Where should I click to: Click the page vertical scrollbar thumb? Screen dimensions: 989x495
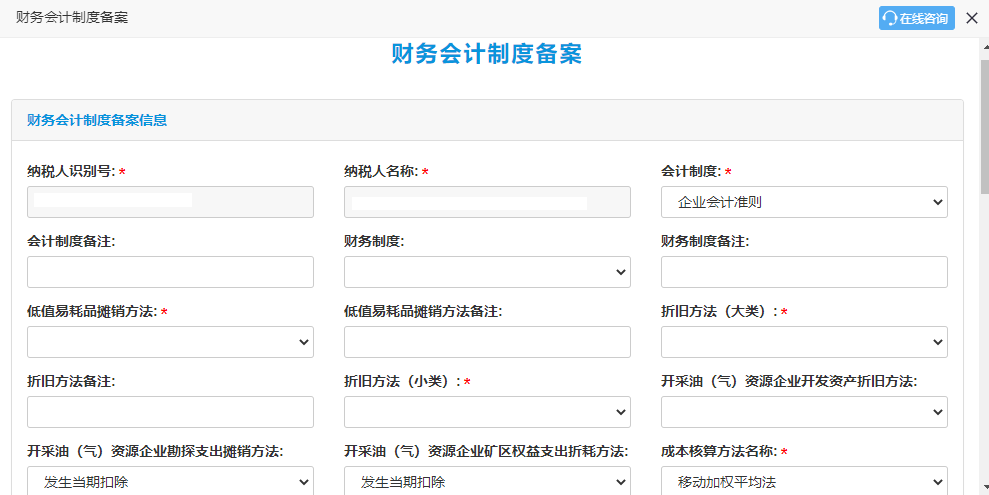tap(985, 126)
